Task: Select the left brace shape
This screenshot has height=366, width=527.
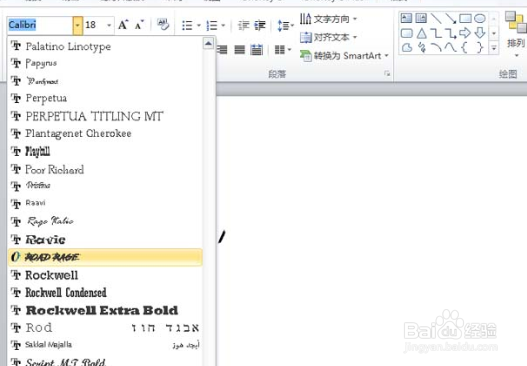Action: [x=465, y=47]
